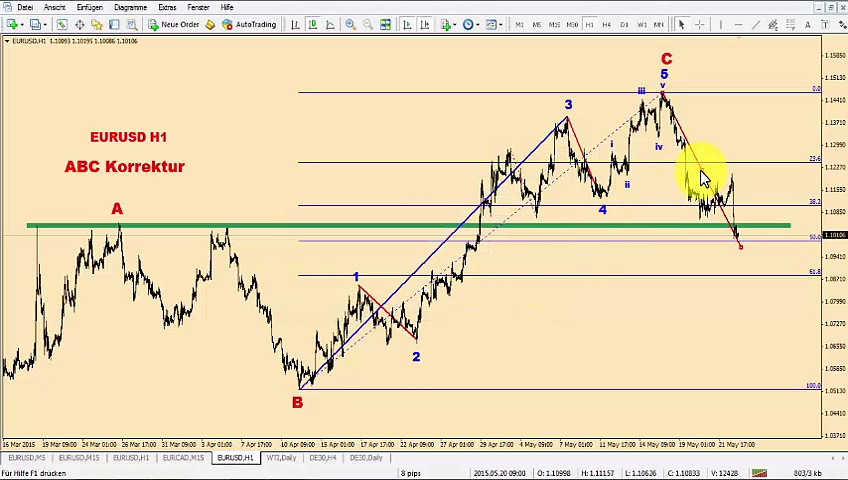The image size is (848, 480).
Task: Open the Navigator panel icon
Action: (x=97, y=24)
